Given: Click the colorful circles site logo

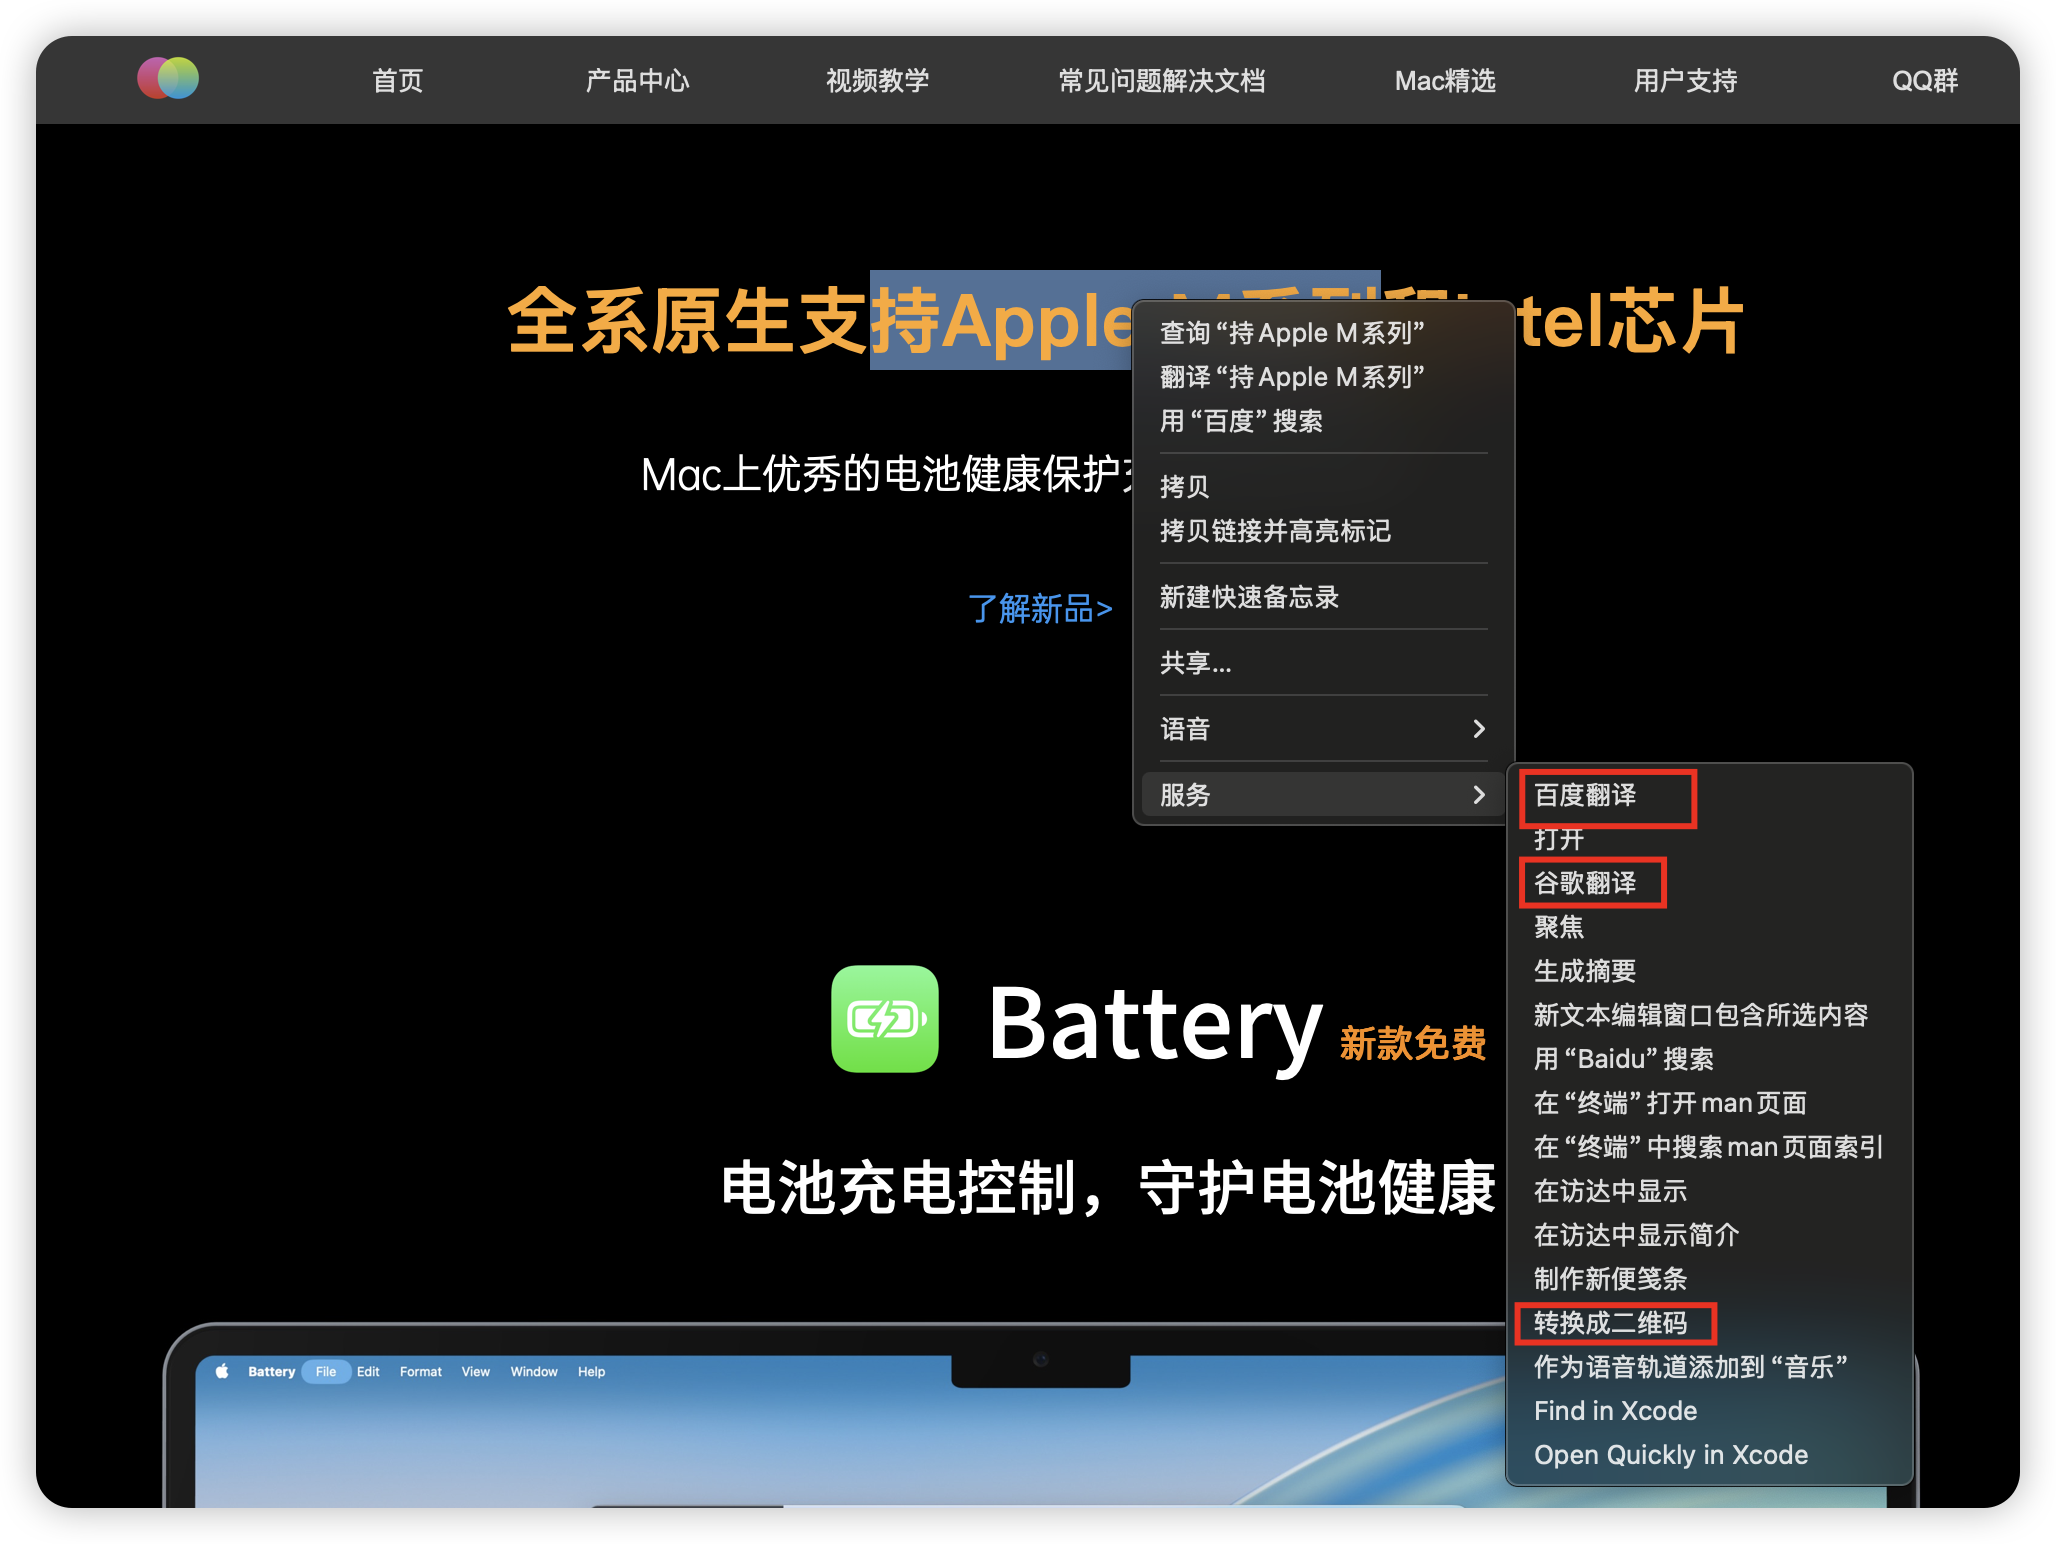Looking at the screenshot, I should tap(168, 78).
